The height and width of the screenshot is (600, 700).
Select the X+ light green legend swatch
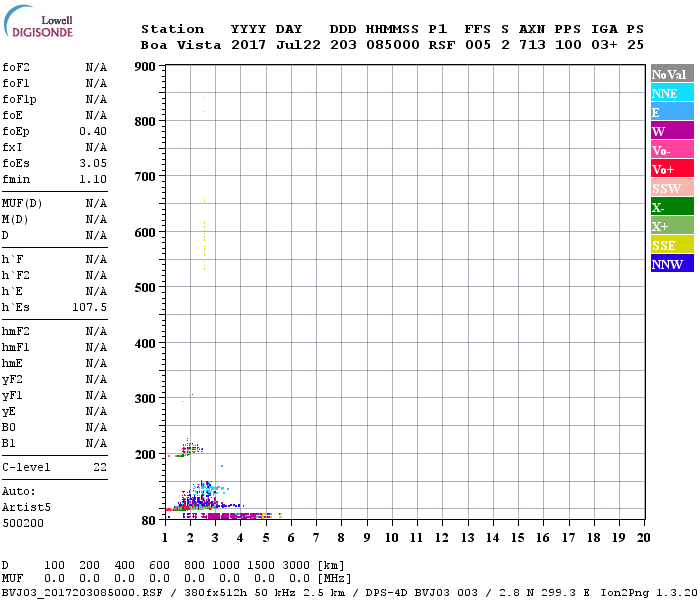pos(671,226)
